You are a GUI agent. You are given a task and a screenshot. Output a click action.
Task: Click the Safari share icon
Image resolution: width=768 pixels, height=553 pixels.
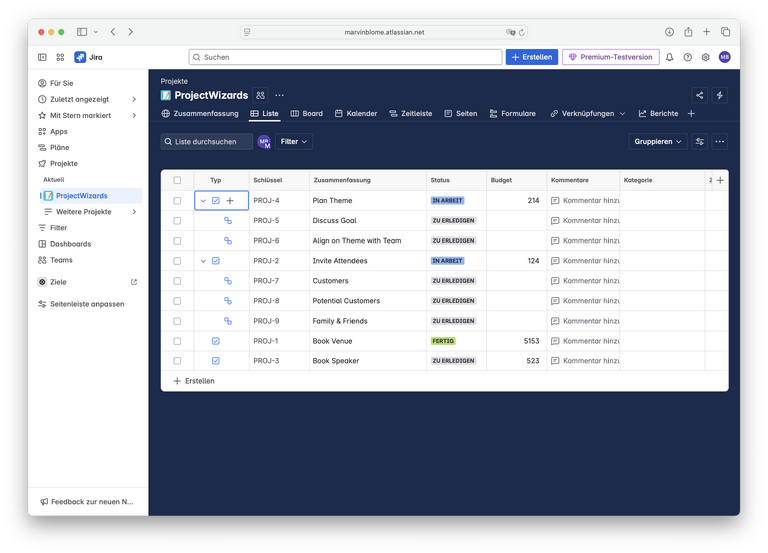tap(688, 32)
